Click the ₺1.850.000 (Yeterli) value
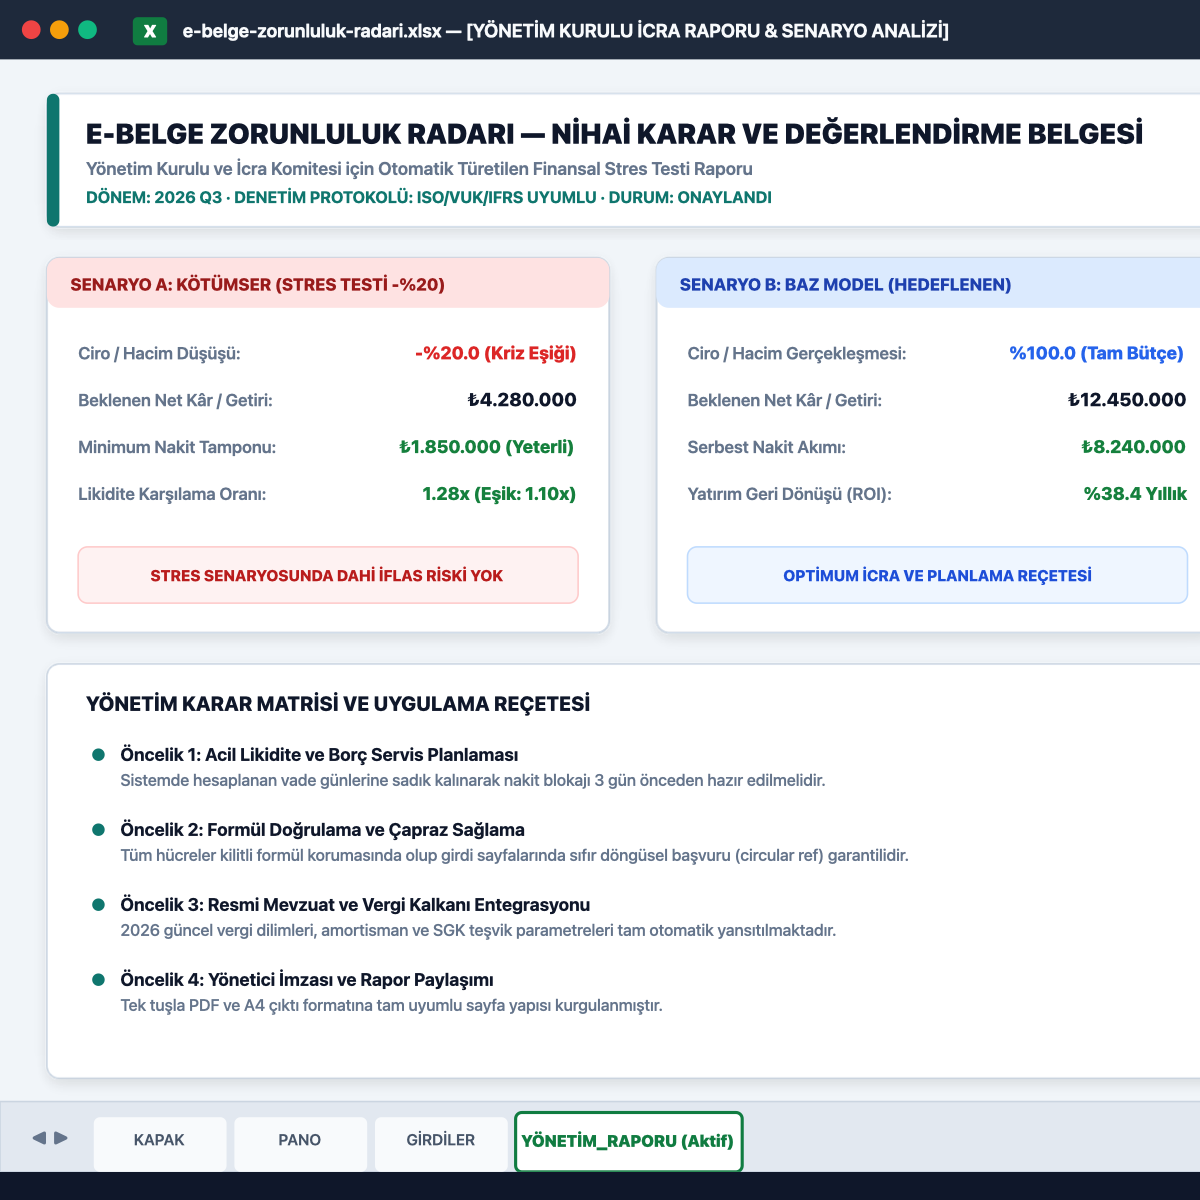 coord(487,447)
